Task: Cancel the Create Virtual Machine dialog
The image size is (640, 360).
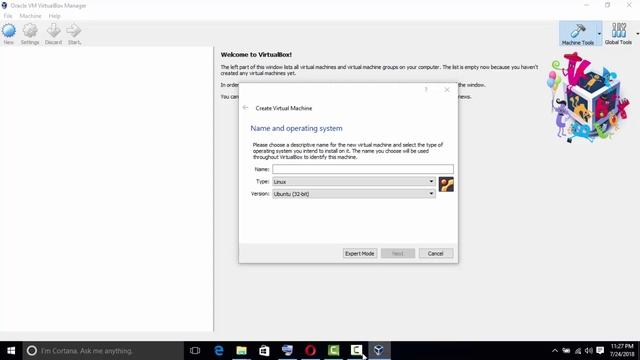Action: click(436, 253)
